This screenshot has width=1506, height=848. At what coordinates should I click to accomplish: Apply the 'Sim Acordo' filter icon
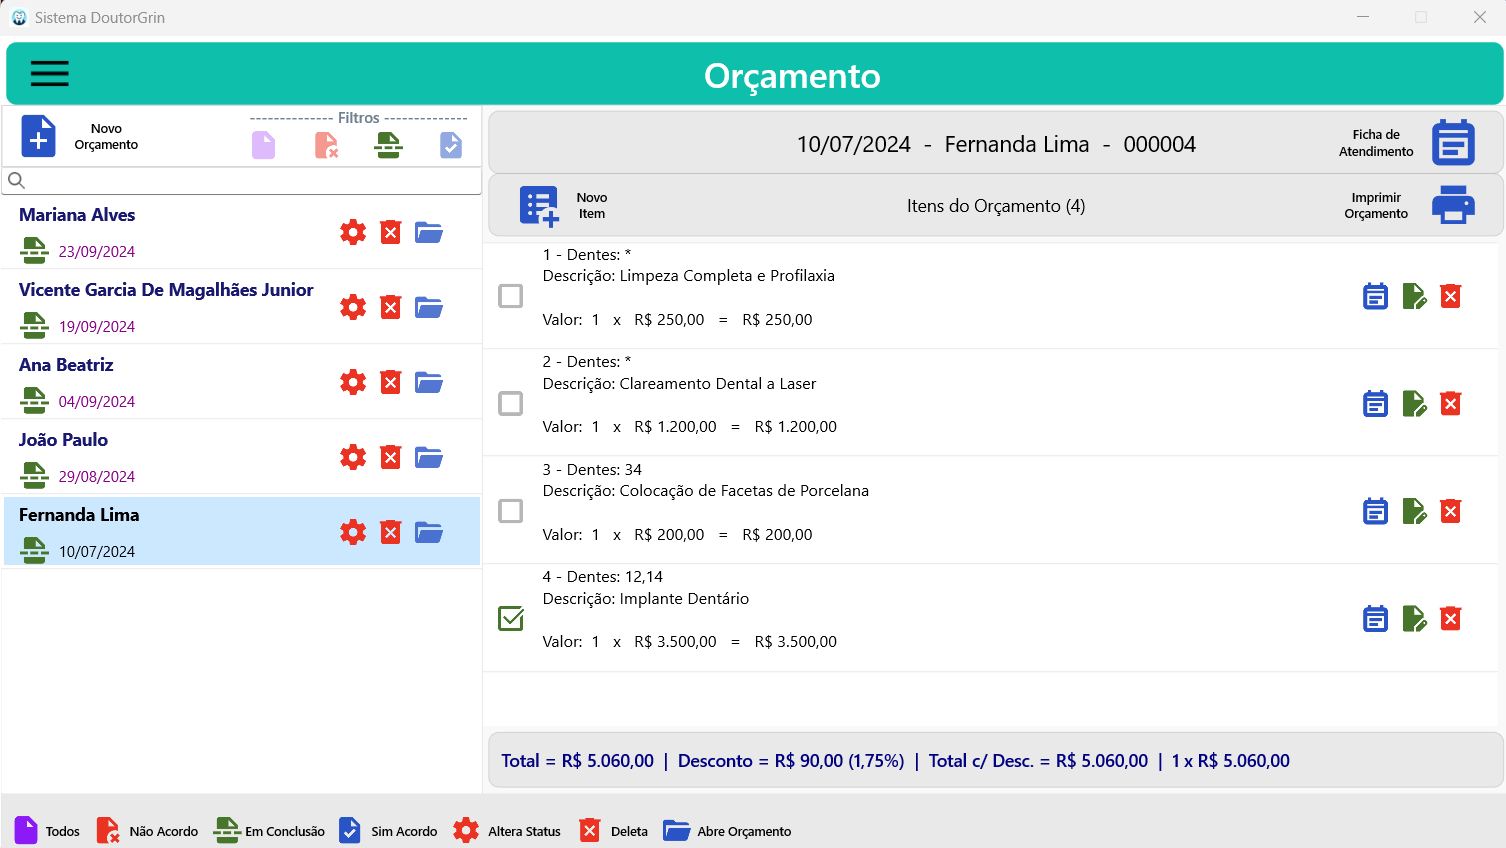tap(450, 144)
